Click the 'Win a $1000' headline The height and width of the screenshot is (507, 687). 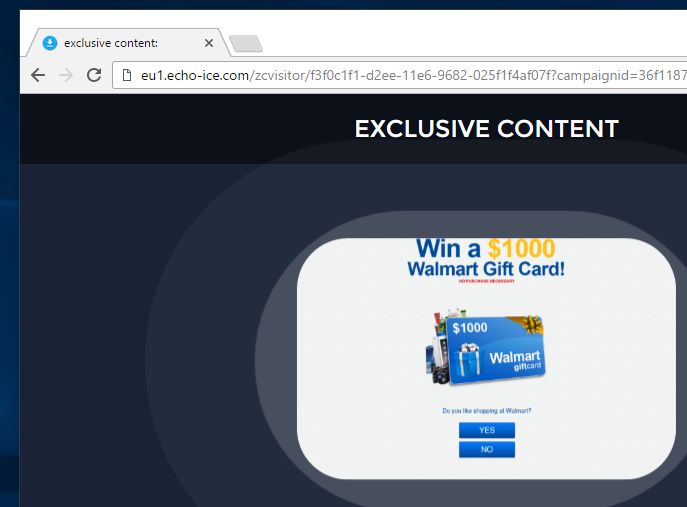tap(485, 248)
